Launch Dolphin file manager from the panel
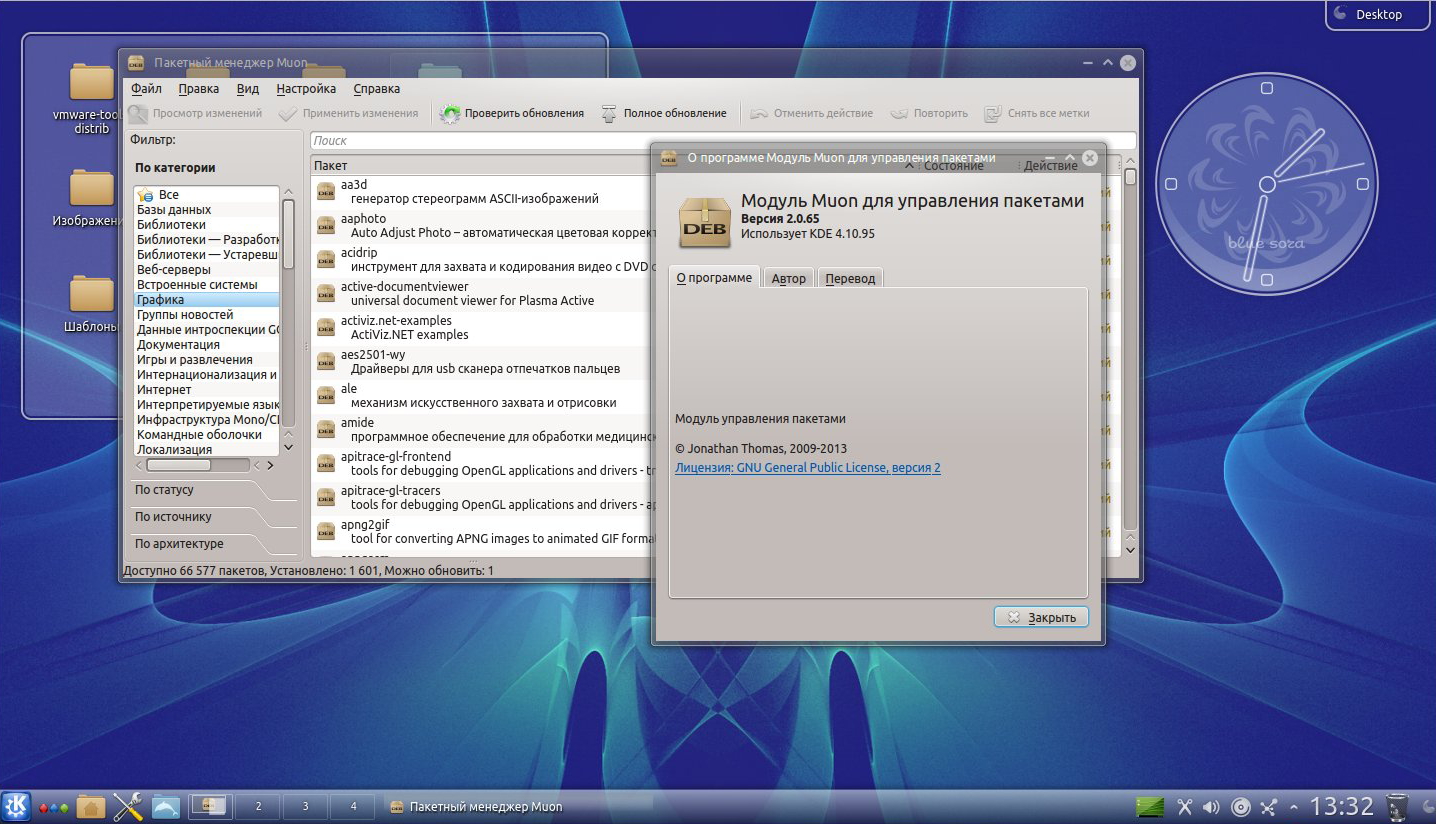Image resolution: width=1436 pixels, height=824 pixels. pos(166,806)
